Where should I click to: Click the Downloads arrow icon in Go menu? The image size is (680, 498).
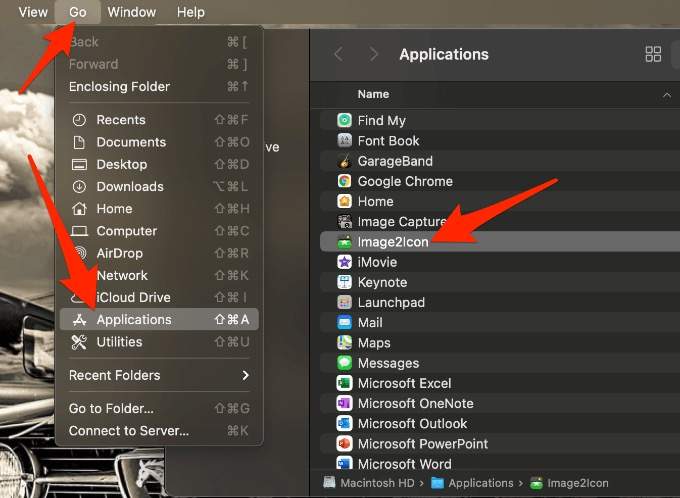79,187
